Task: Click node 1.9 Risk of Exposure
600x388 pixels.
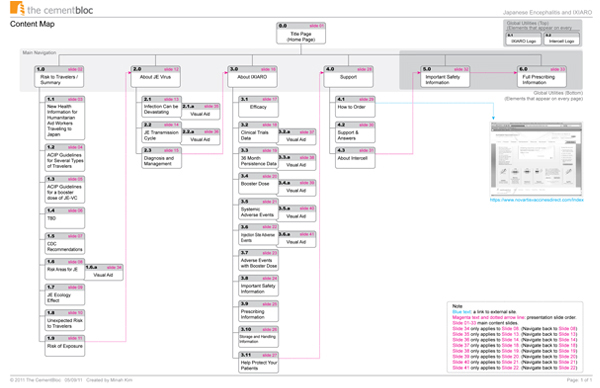Action: click(65, 346)
